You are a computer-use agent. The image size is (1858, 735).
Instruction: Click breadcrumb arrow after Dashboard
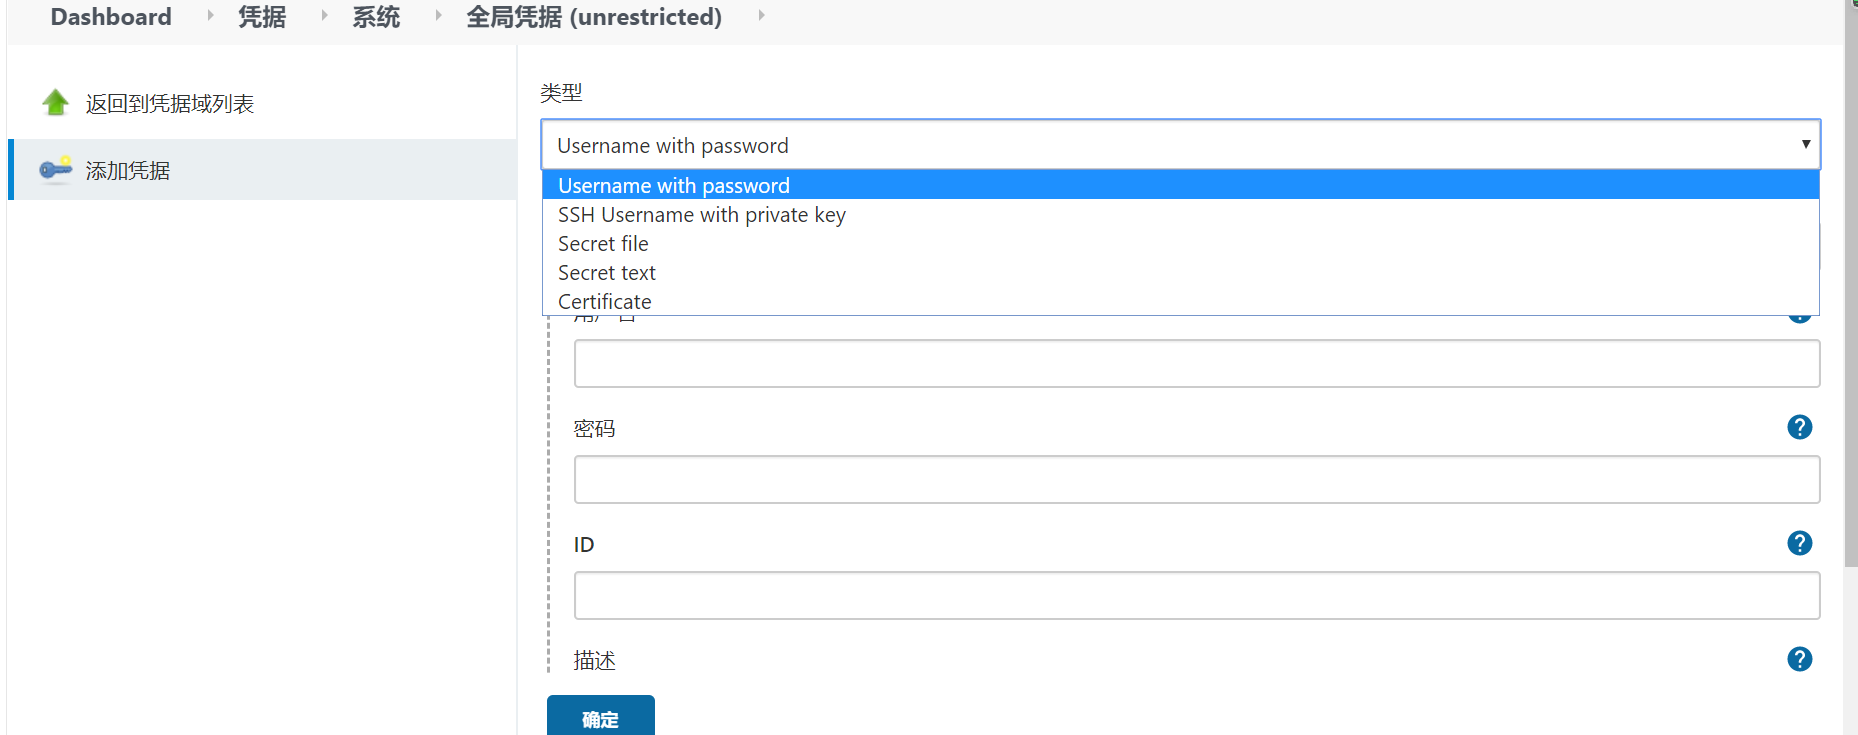coord(210,16)
